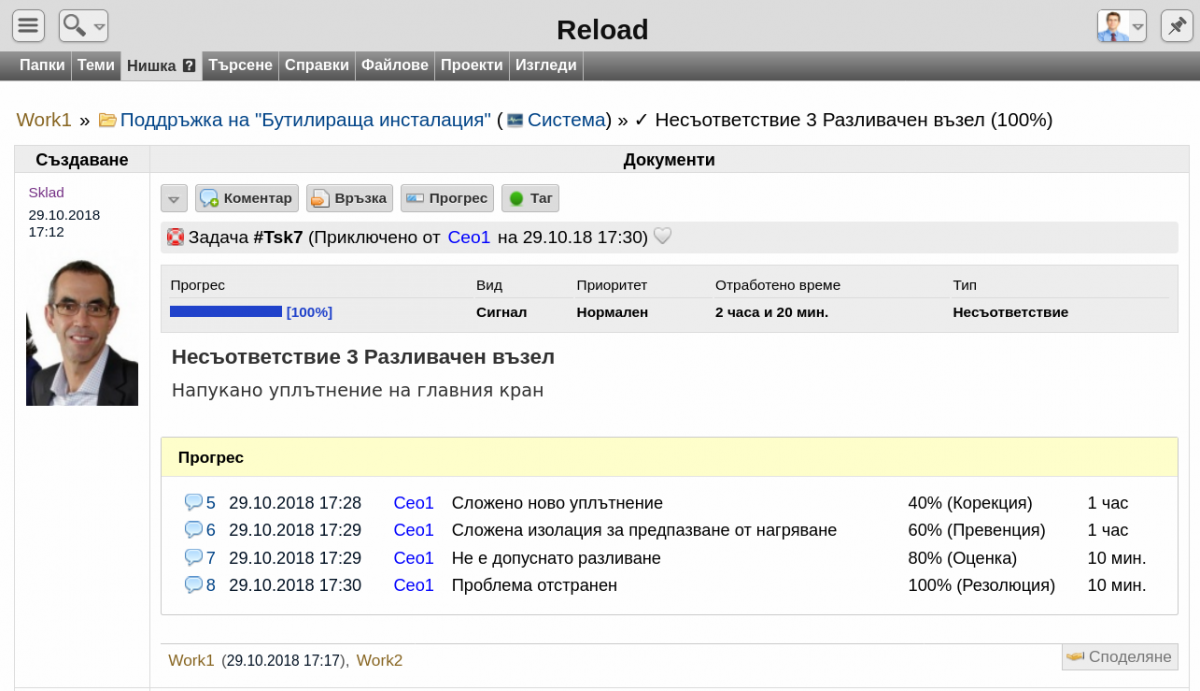The width and height of the screenshot is (1200, 691).
Task: Click the blue 100% progress bar
Action: [226, 312]
